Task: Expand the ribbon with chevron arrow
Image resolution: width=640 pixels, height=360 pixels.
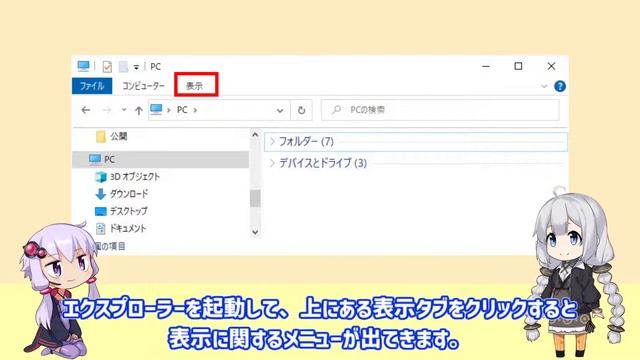Action: coord(544,86)
